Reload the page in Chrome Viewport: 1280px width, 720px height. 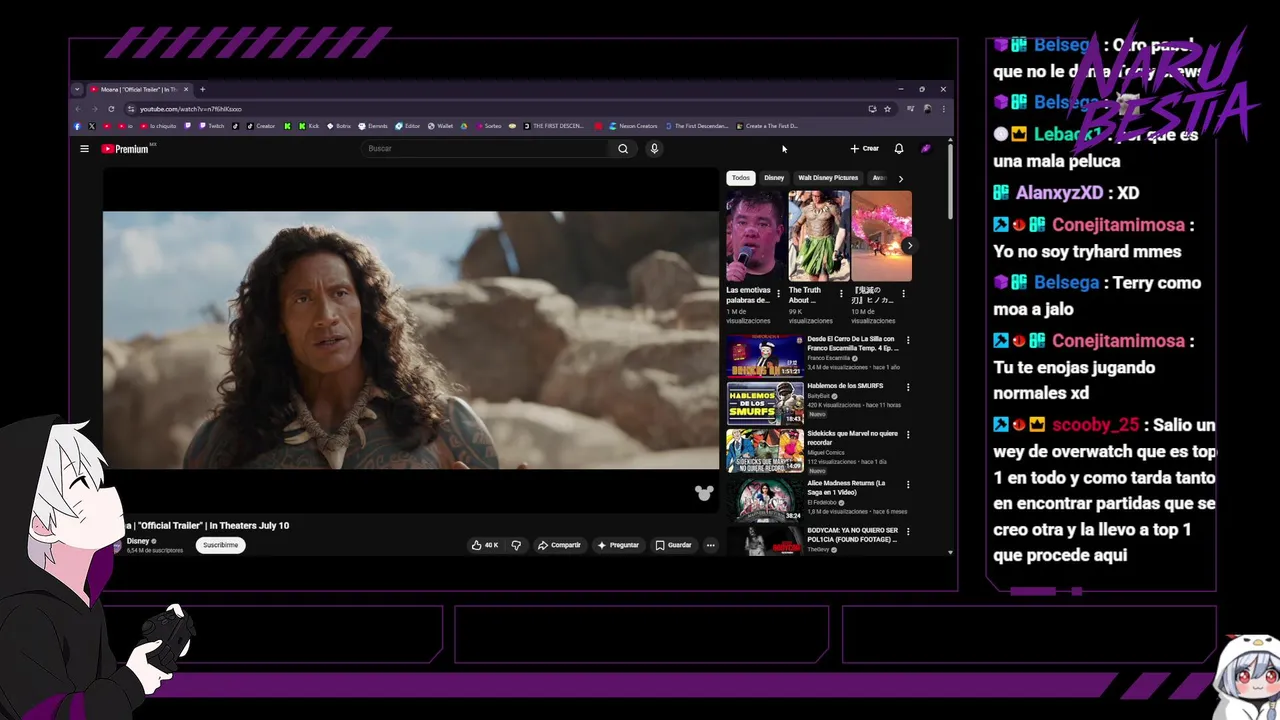pos(111,109)
